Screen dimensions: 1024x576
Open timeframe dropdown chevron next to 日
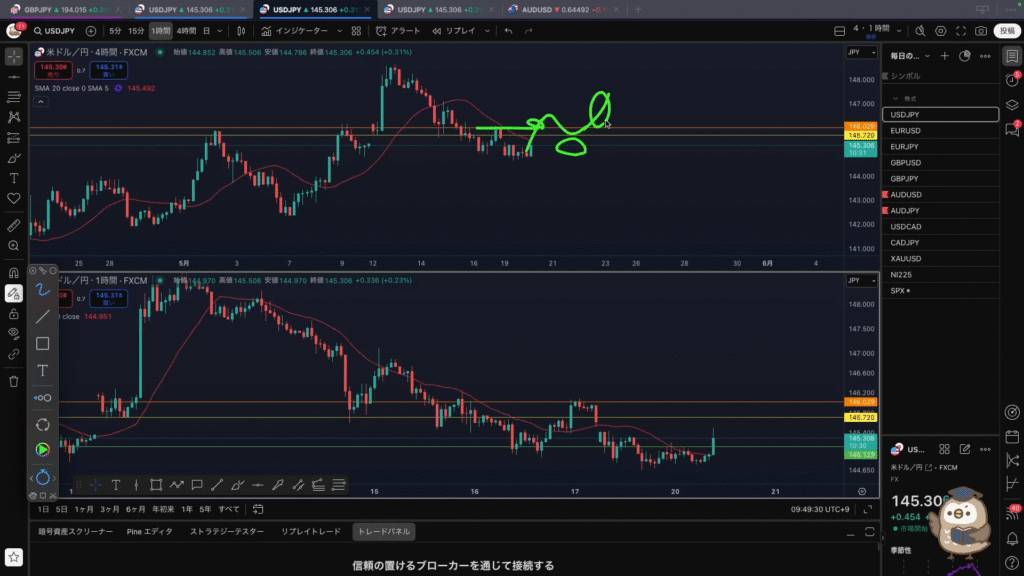click(219, 31)
